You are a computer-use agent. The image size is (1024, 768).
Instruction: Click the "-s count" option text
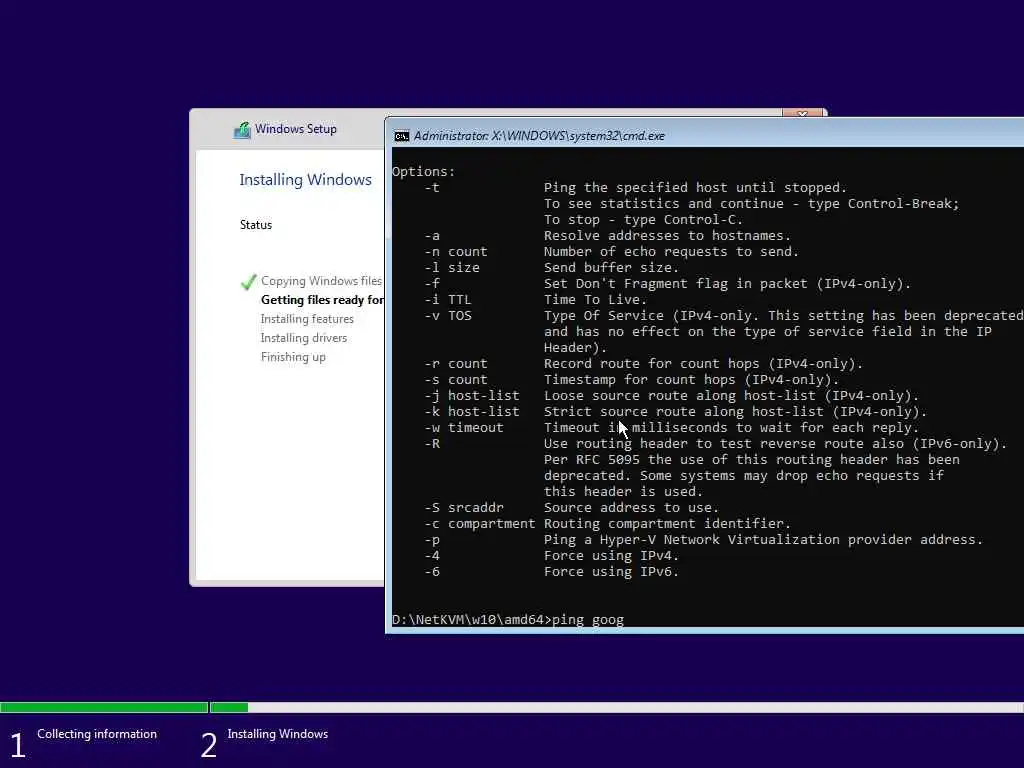pyautogui.click(x=456, y=379)
